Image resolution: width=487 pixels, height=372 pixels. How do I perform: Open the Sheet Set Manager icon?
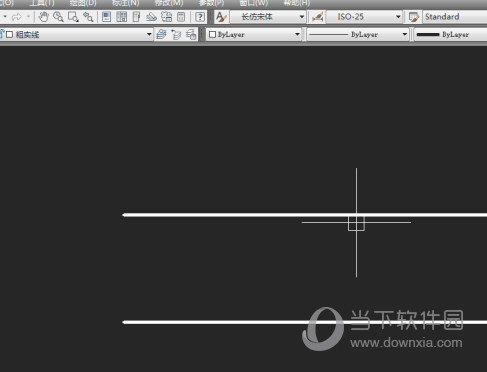(151, 17)
